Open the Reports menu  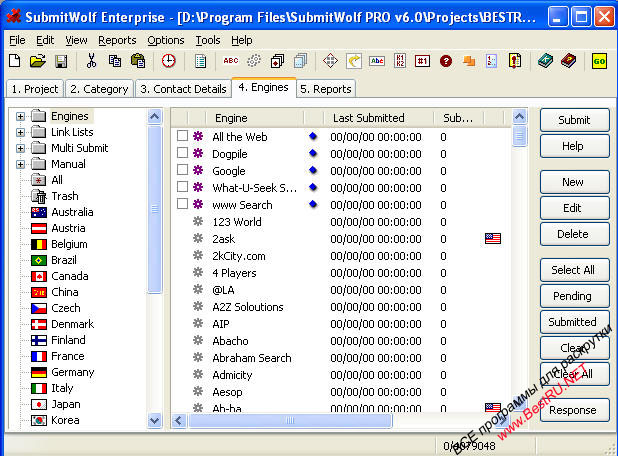[117, 40]
